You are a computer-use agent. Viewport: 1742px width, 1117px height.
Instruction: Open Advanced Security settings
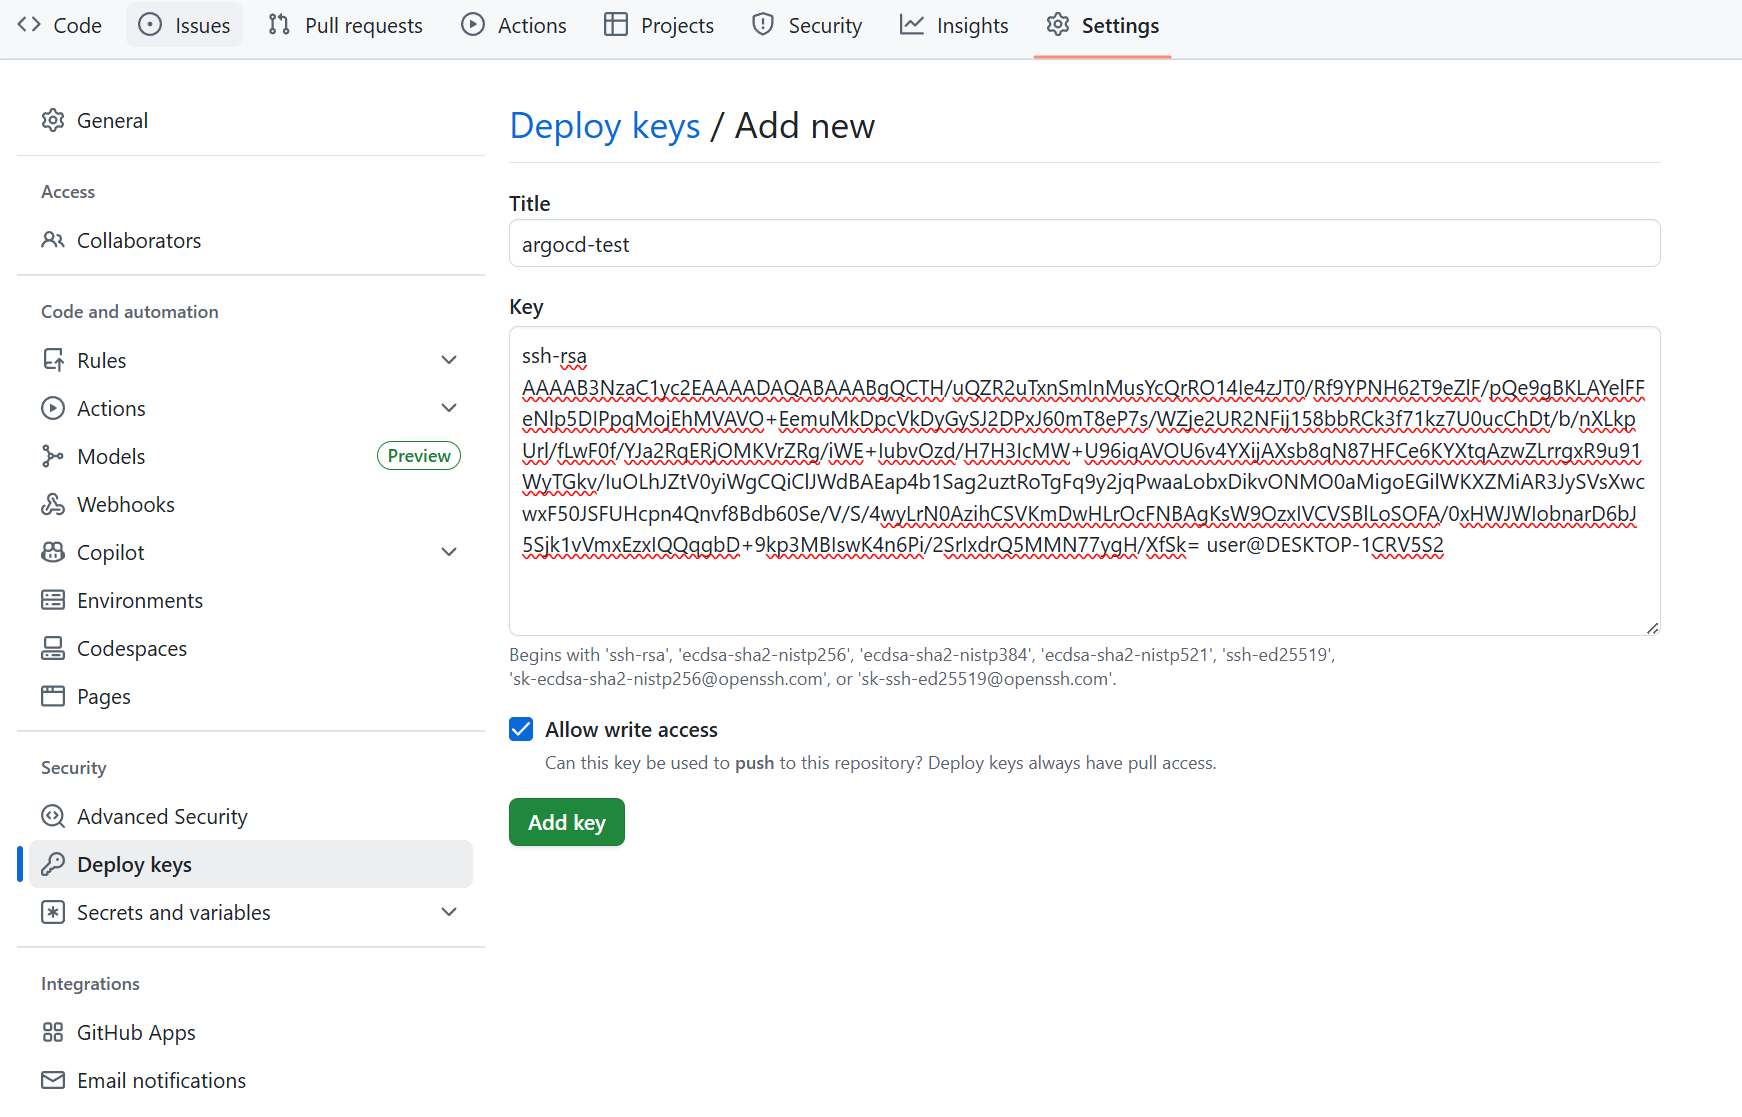click(251, 817)
